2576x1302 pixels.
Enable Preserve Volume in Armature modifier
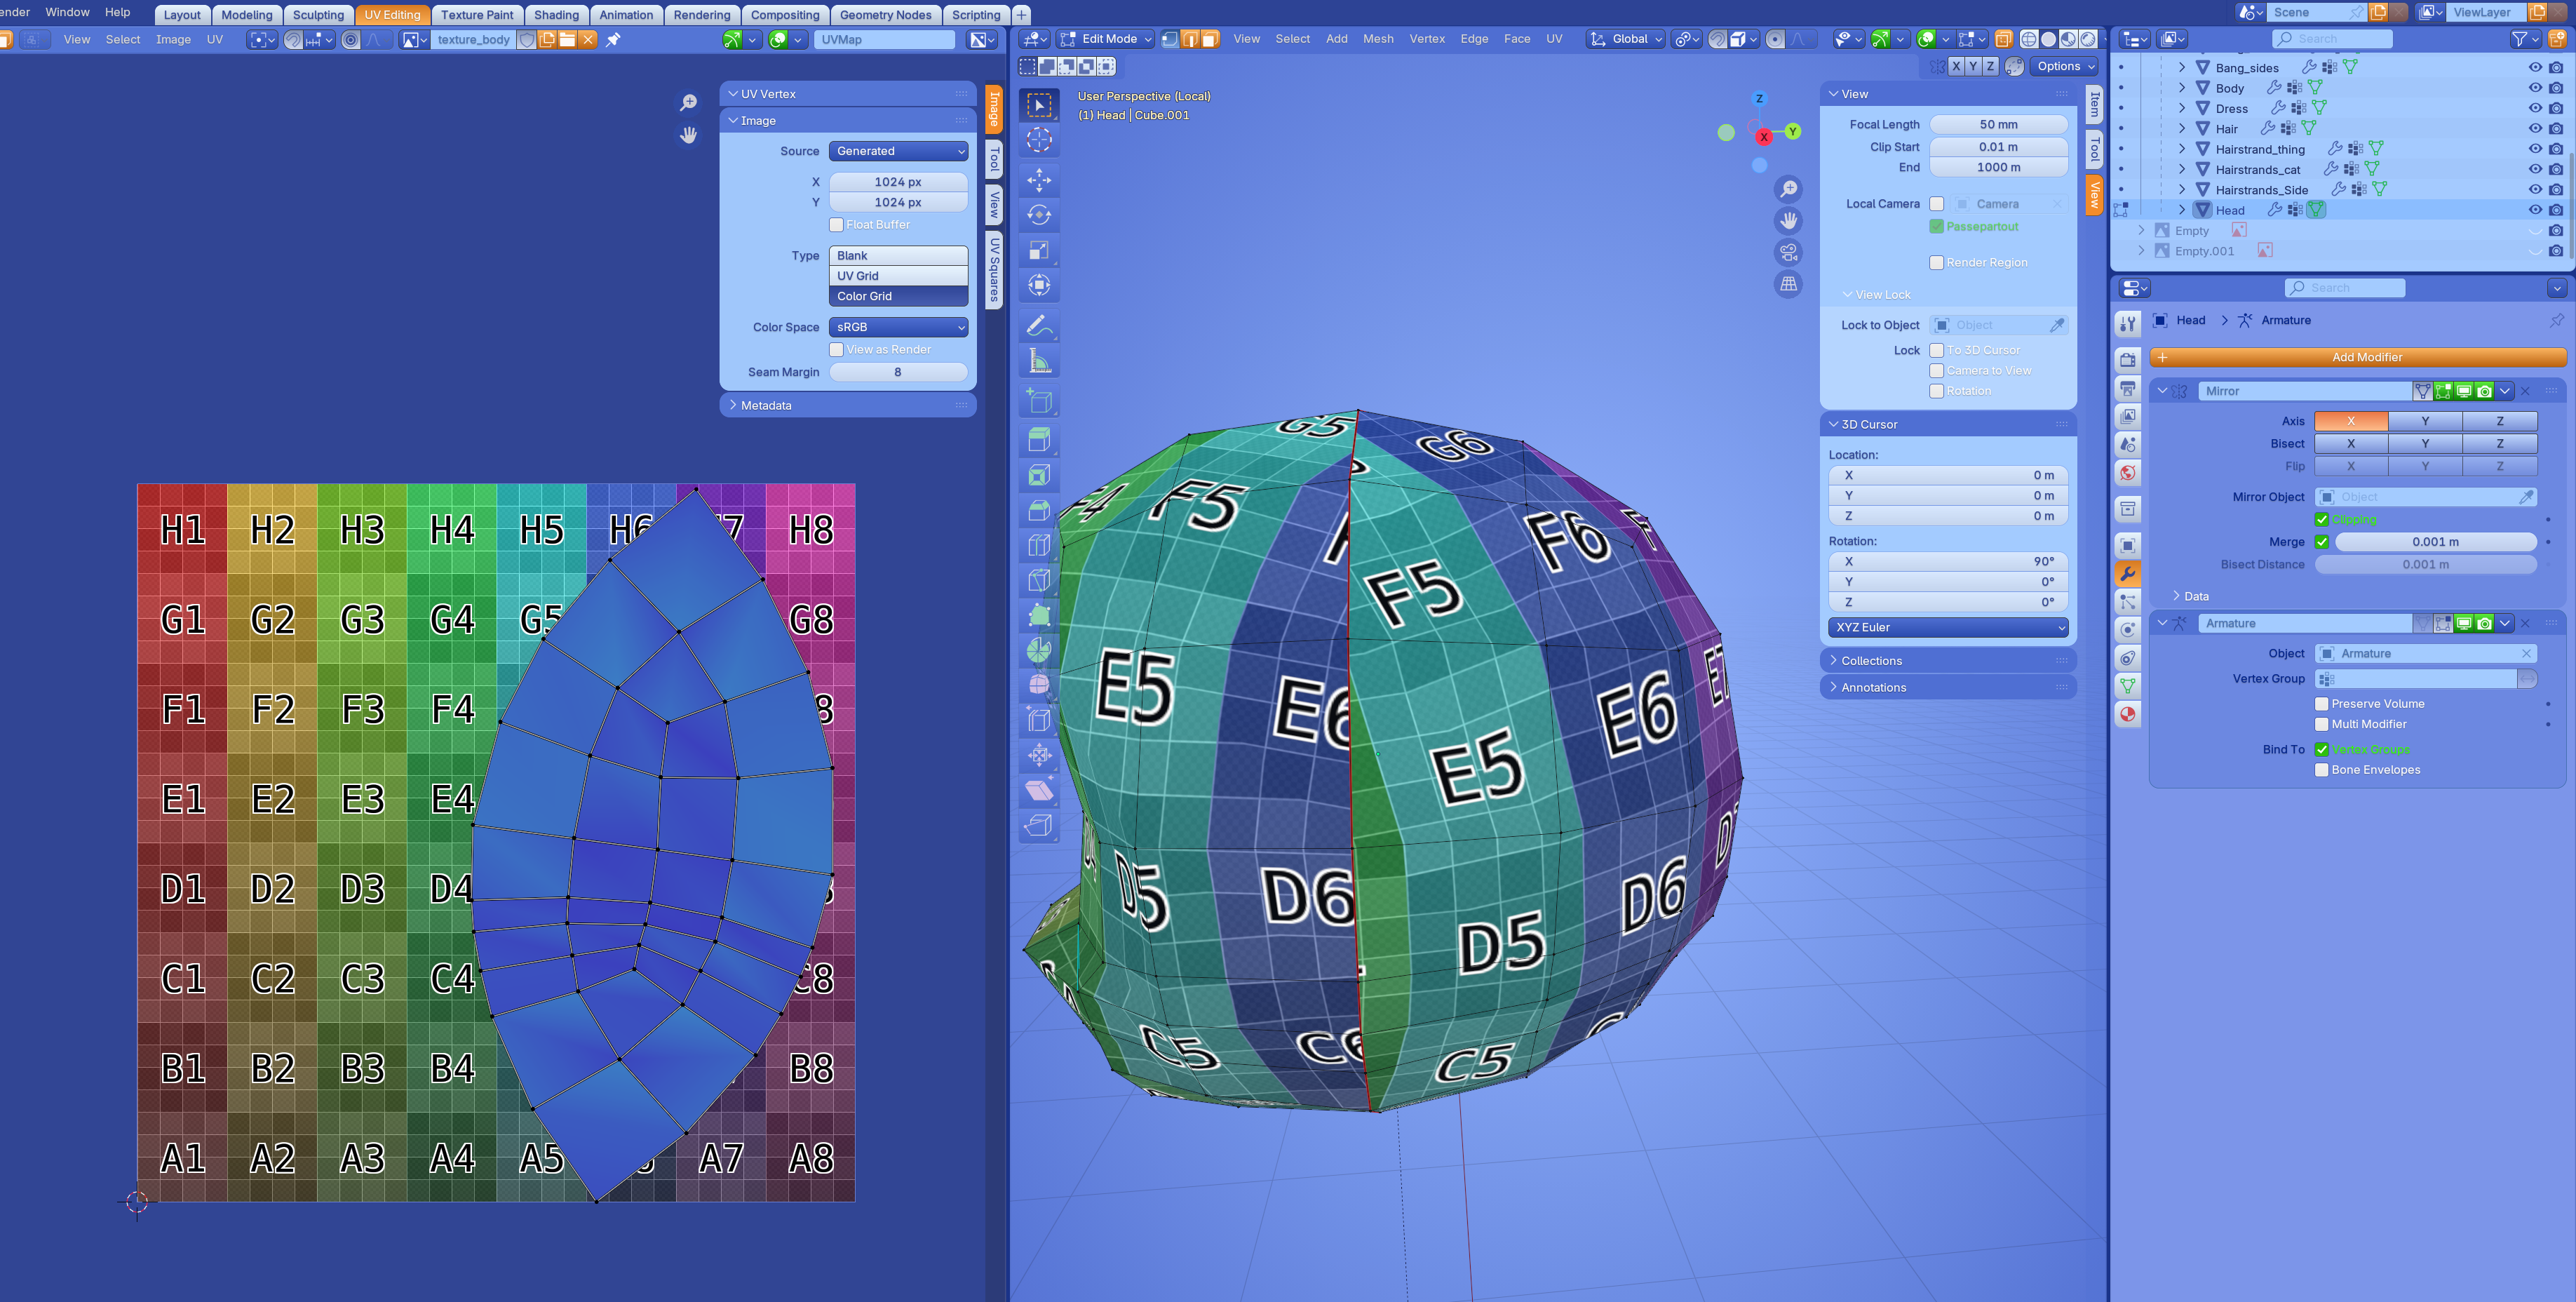[x=2322, y=704]
